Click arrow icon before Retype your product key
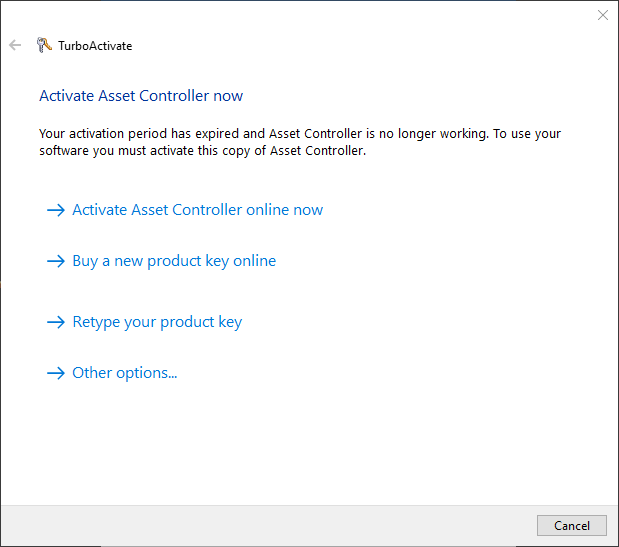This screenshot has height=547, width=619. 56,322
